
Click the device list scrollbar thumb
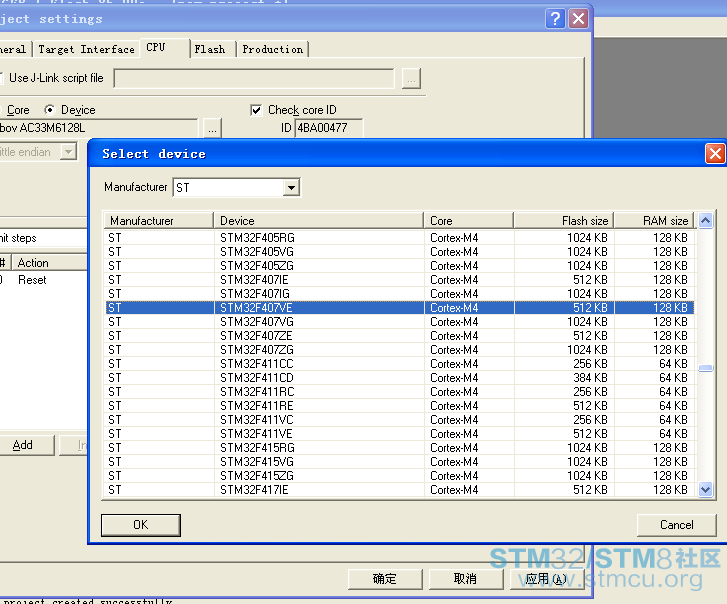click(x=705, y=369)
